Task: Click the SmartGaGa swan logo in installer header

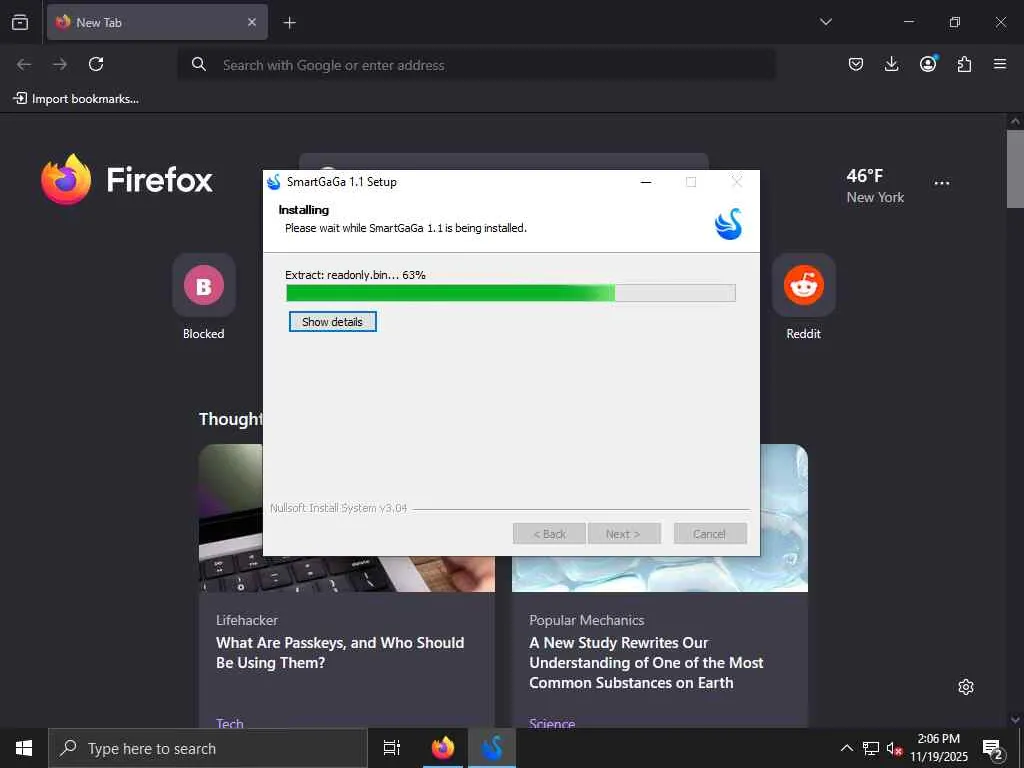Action: tap(728, 224)
